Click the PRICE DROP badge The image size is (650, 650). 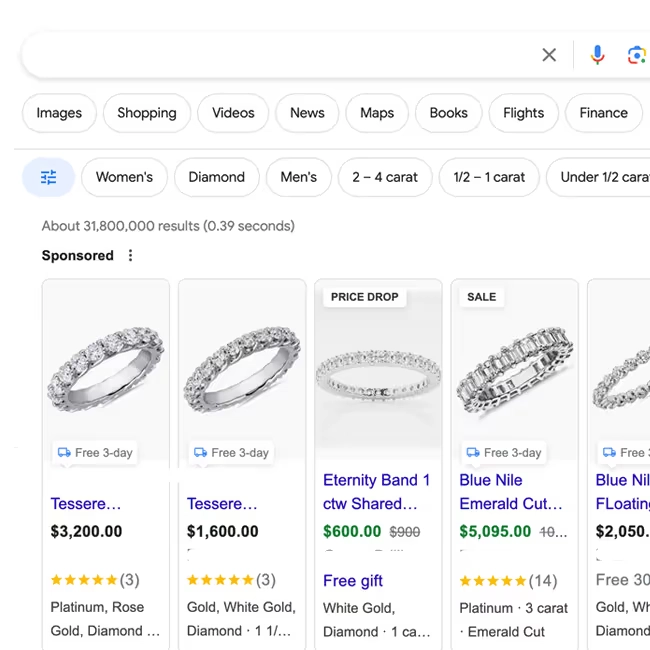pyautogui.click(x=364, y=297)
